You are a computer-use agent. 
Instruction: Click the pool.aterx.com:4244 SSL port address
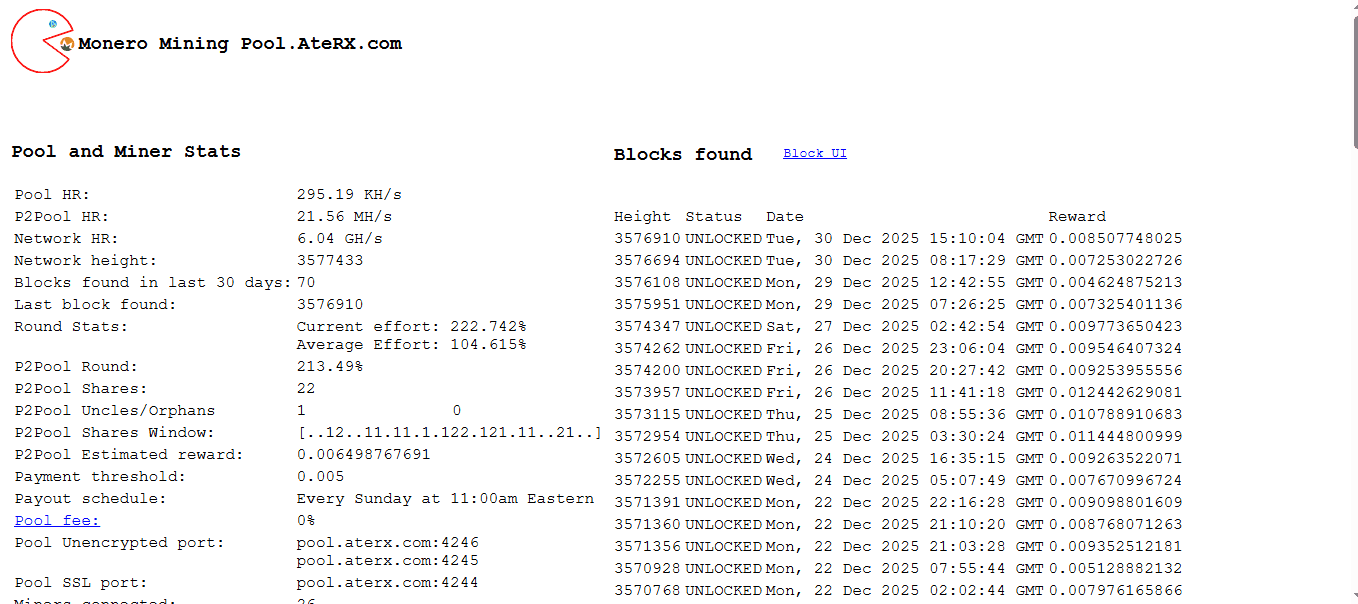(387, 582)
